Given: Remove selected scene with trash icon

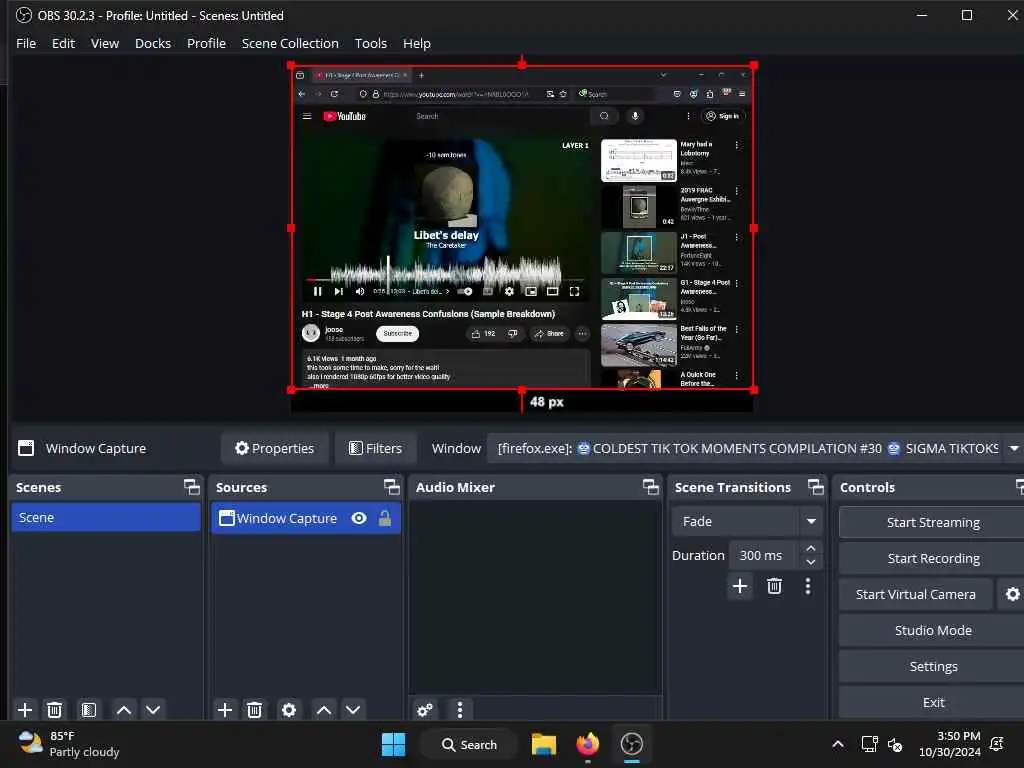Looking at the screenshot, I should pyautogui.click(x=55, y=709).
